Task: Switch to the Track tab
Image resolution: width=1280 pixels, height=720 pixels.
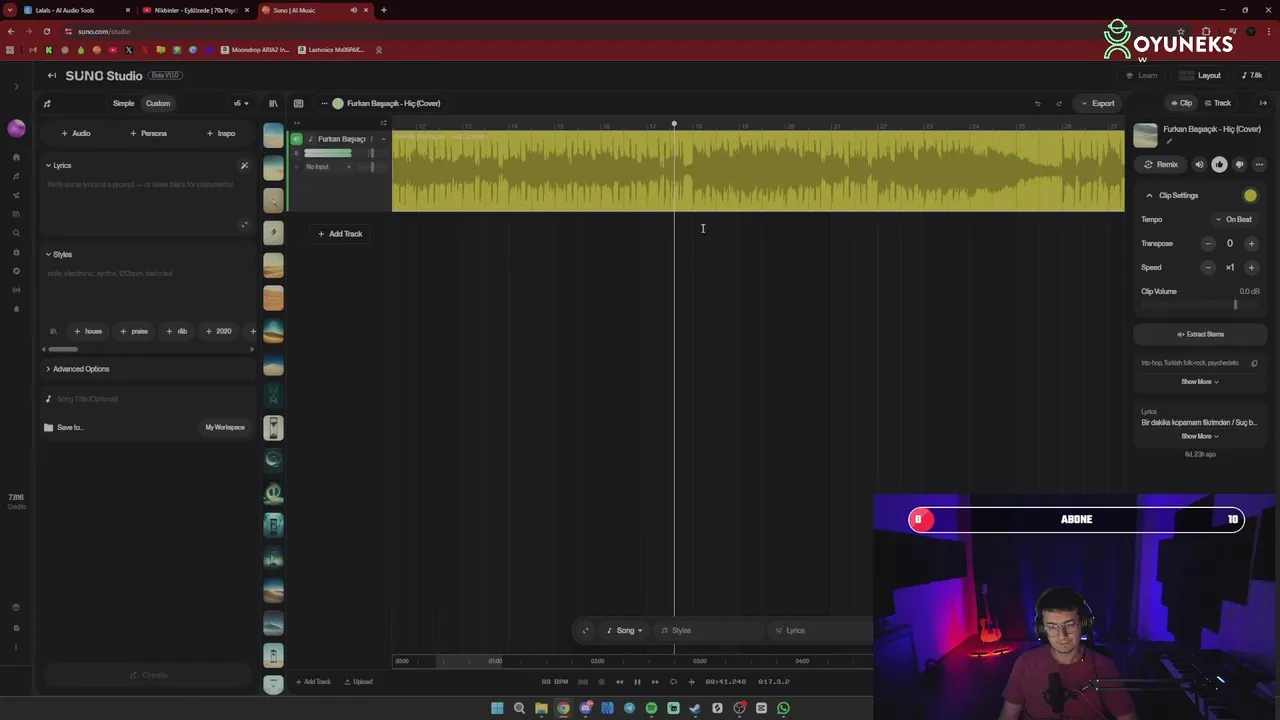Action: (x=1218, y=103)
